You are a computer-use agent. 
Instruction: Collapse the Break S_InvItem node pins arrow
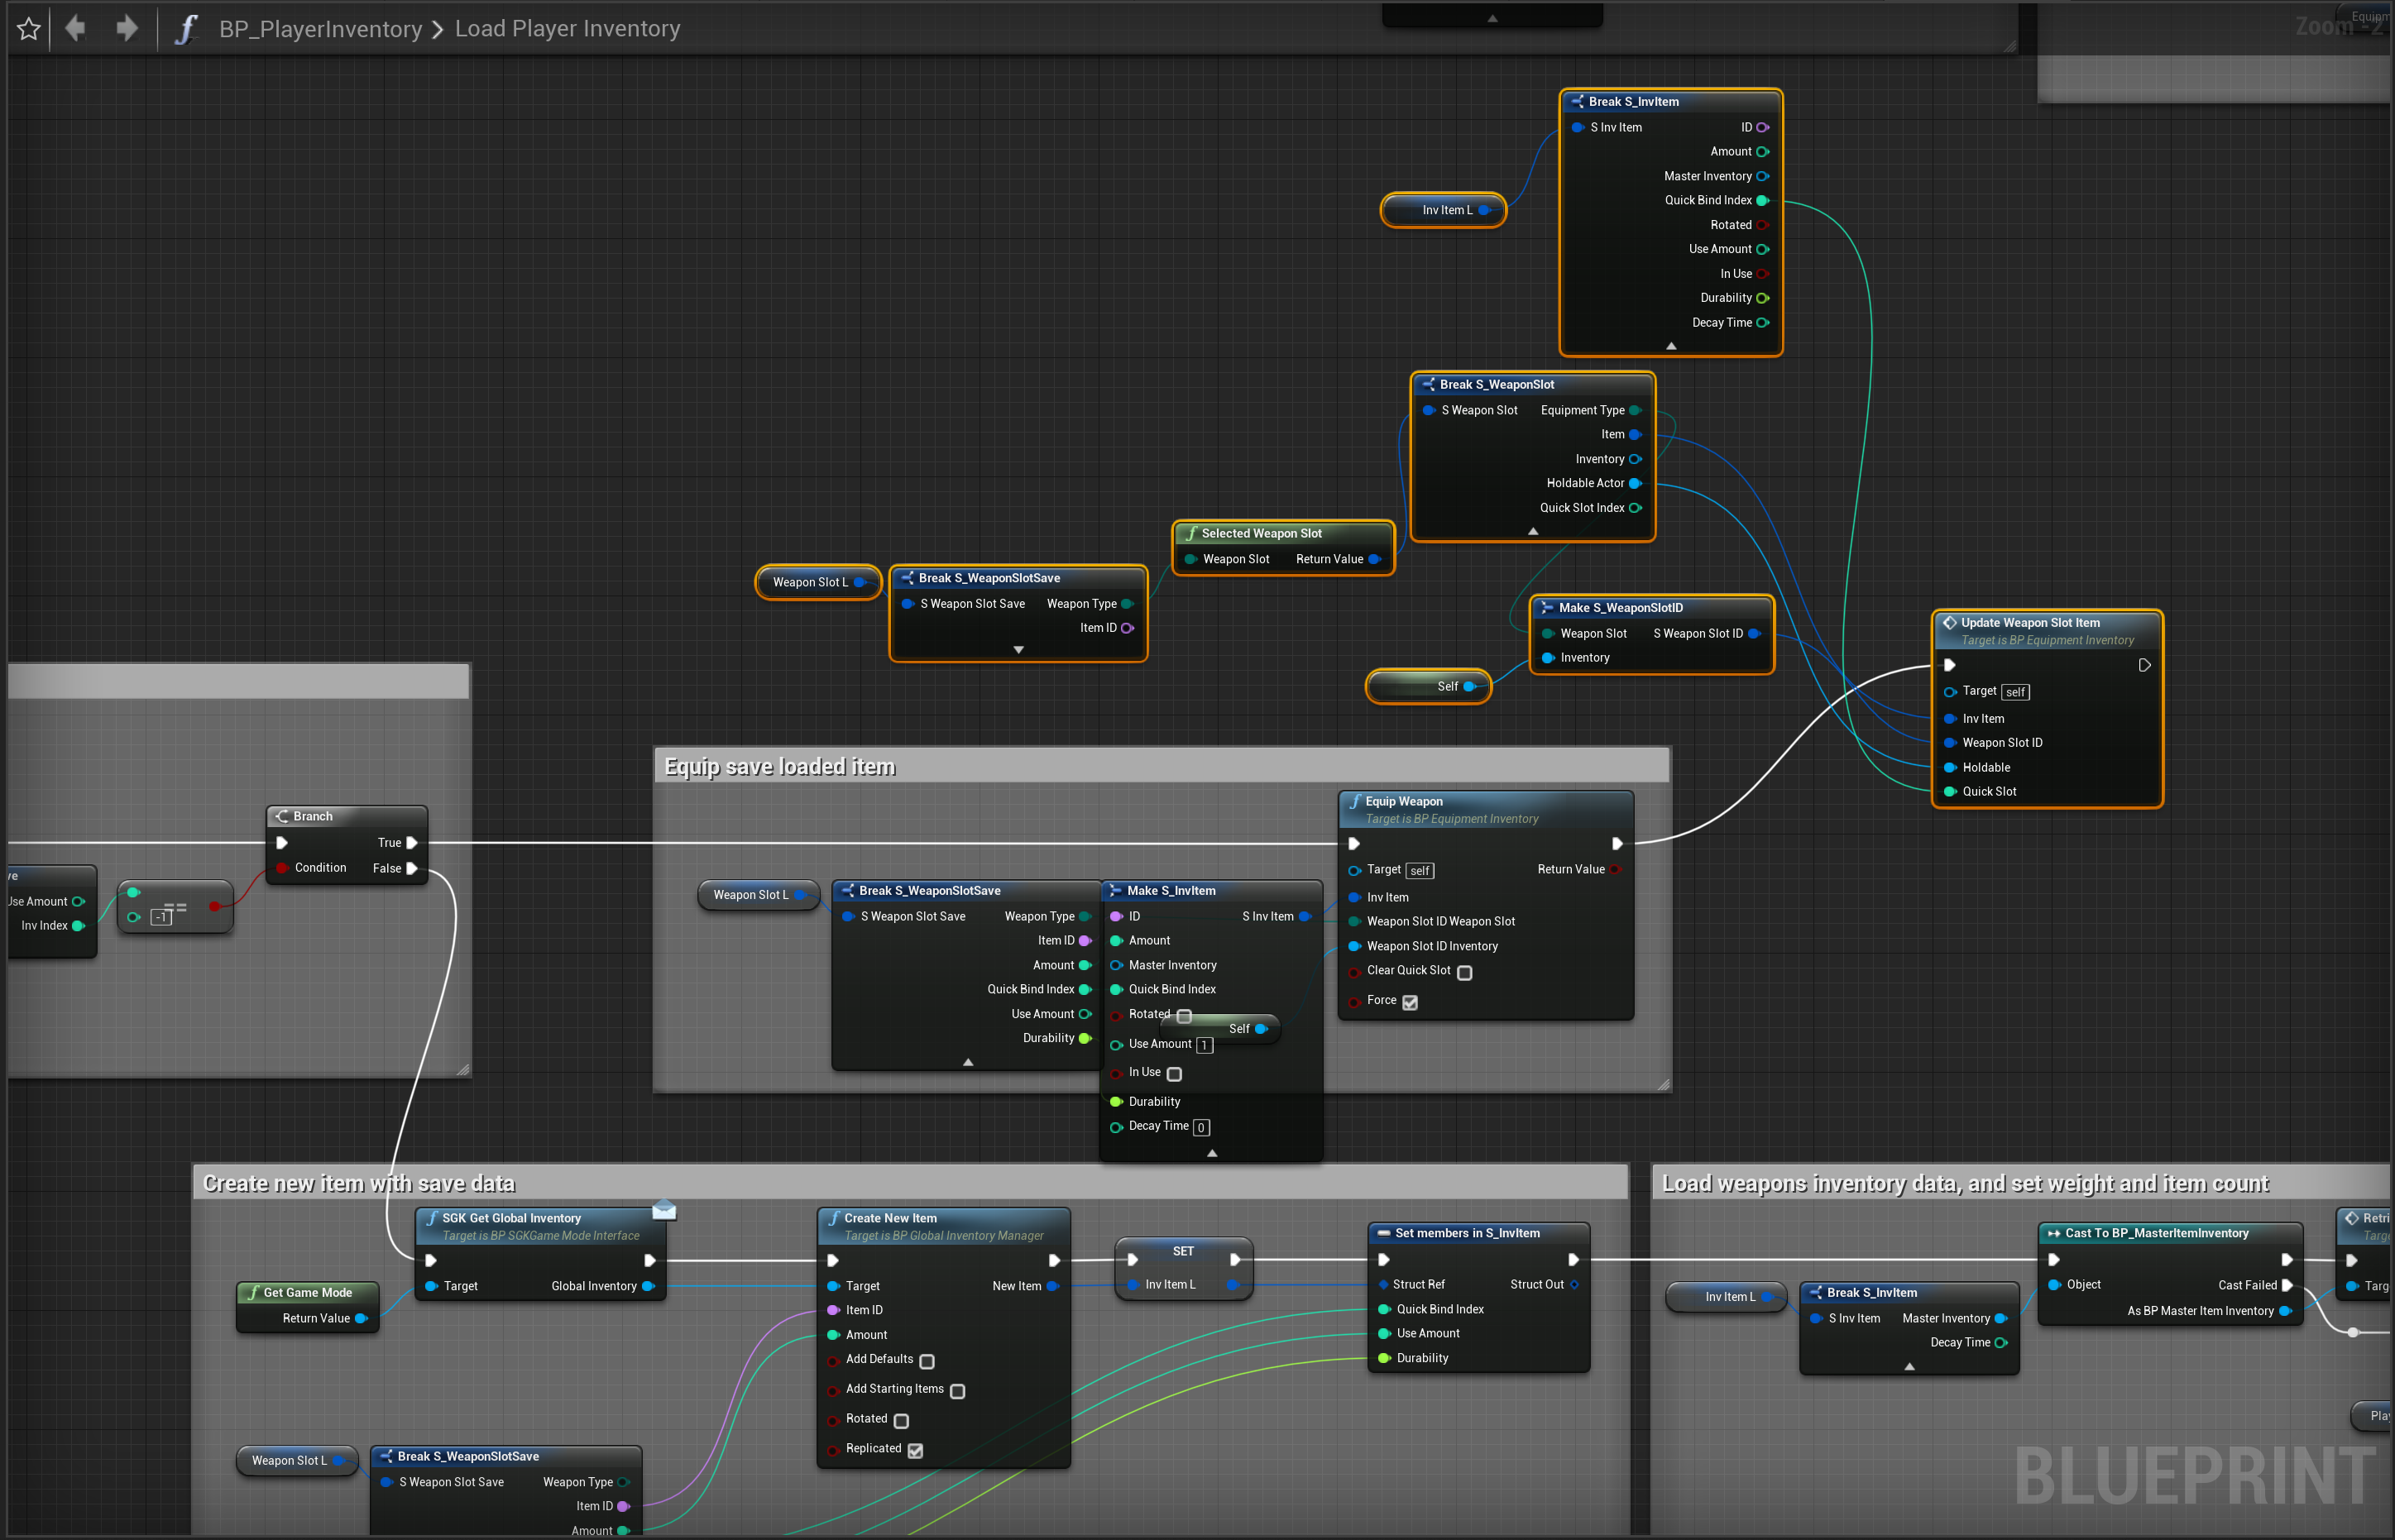click(1671, 346)
